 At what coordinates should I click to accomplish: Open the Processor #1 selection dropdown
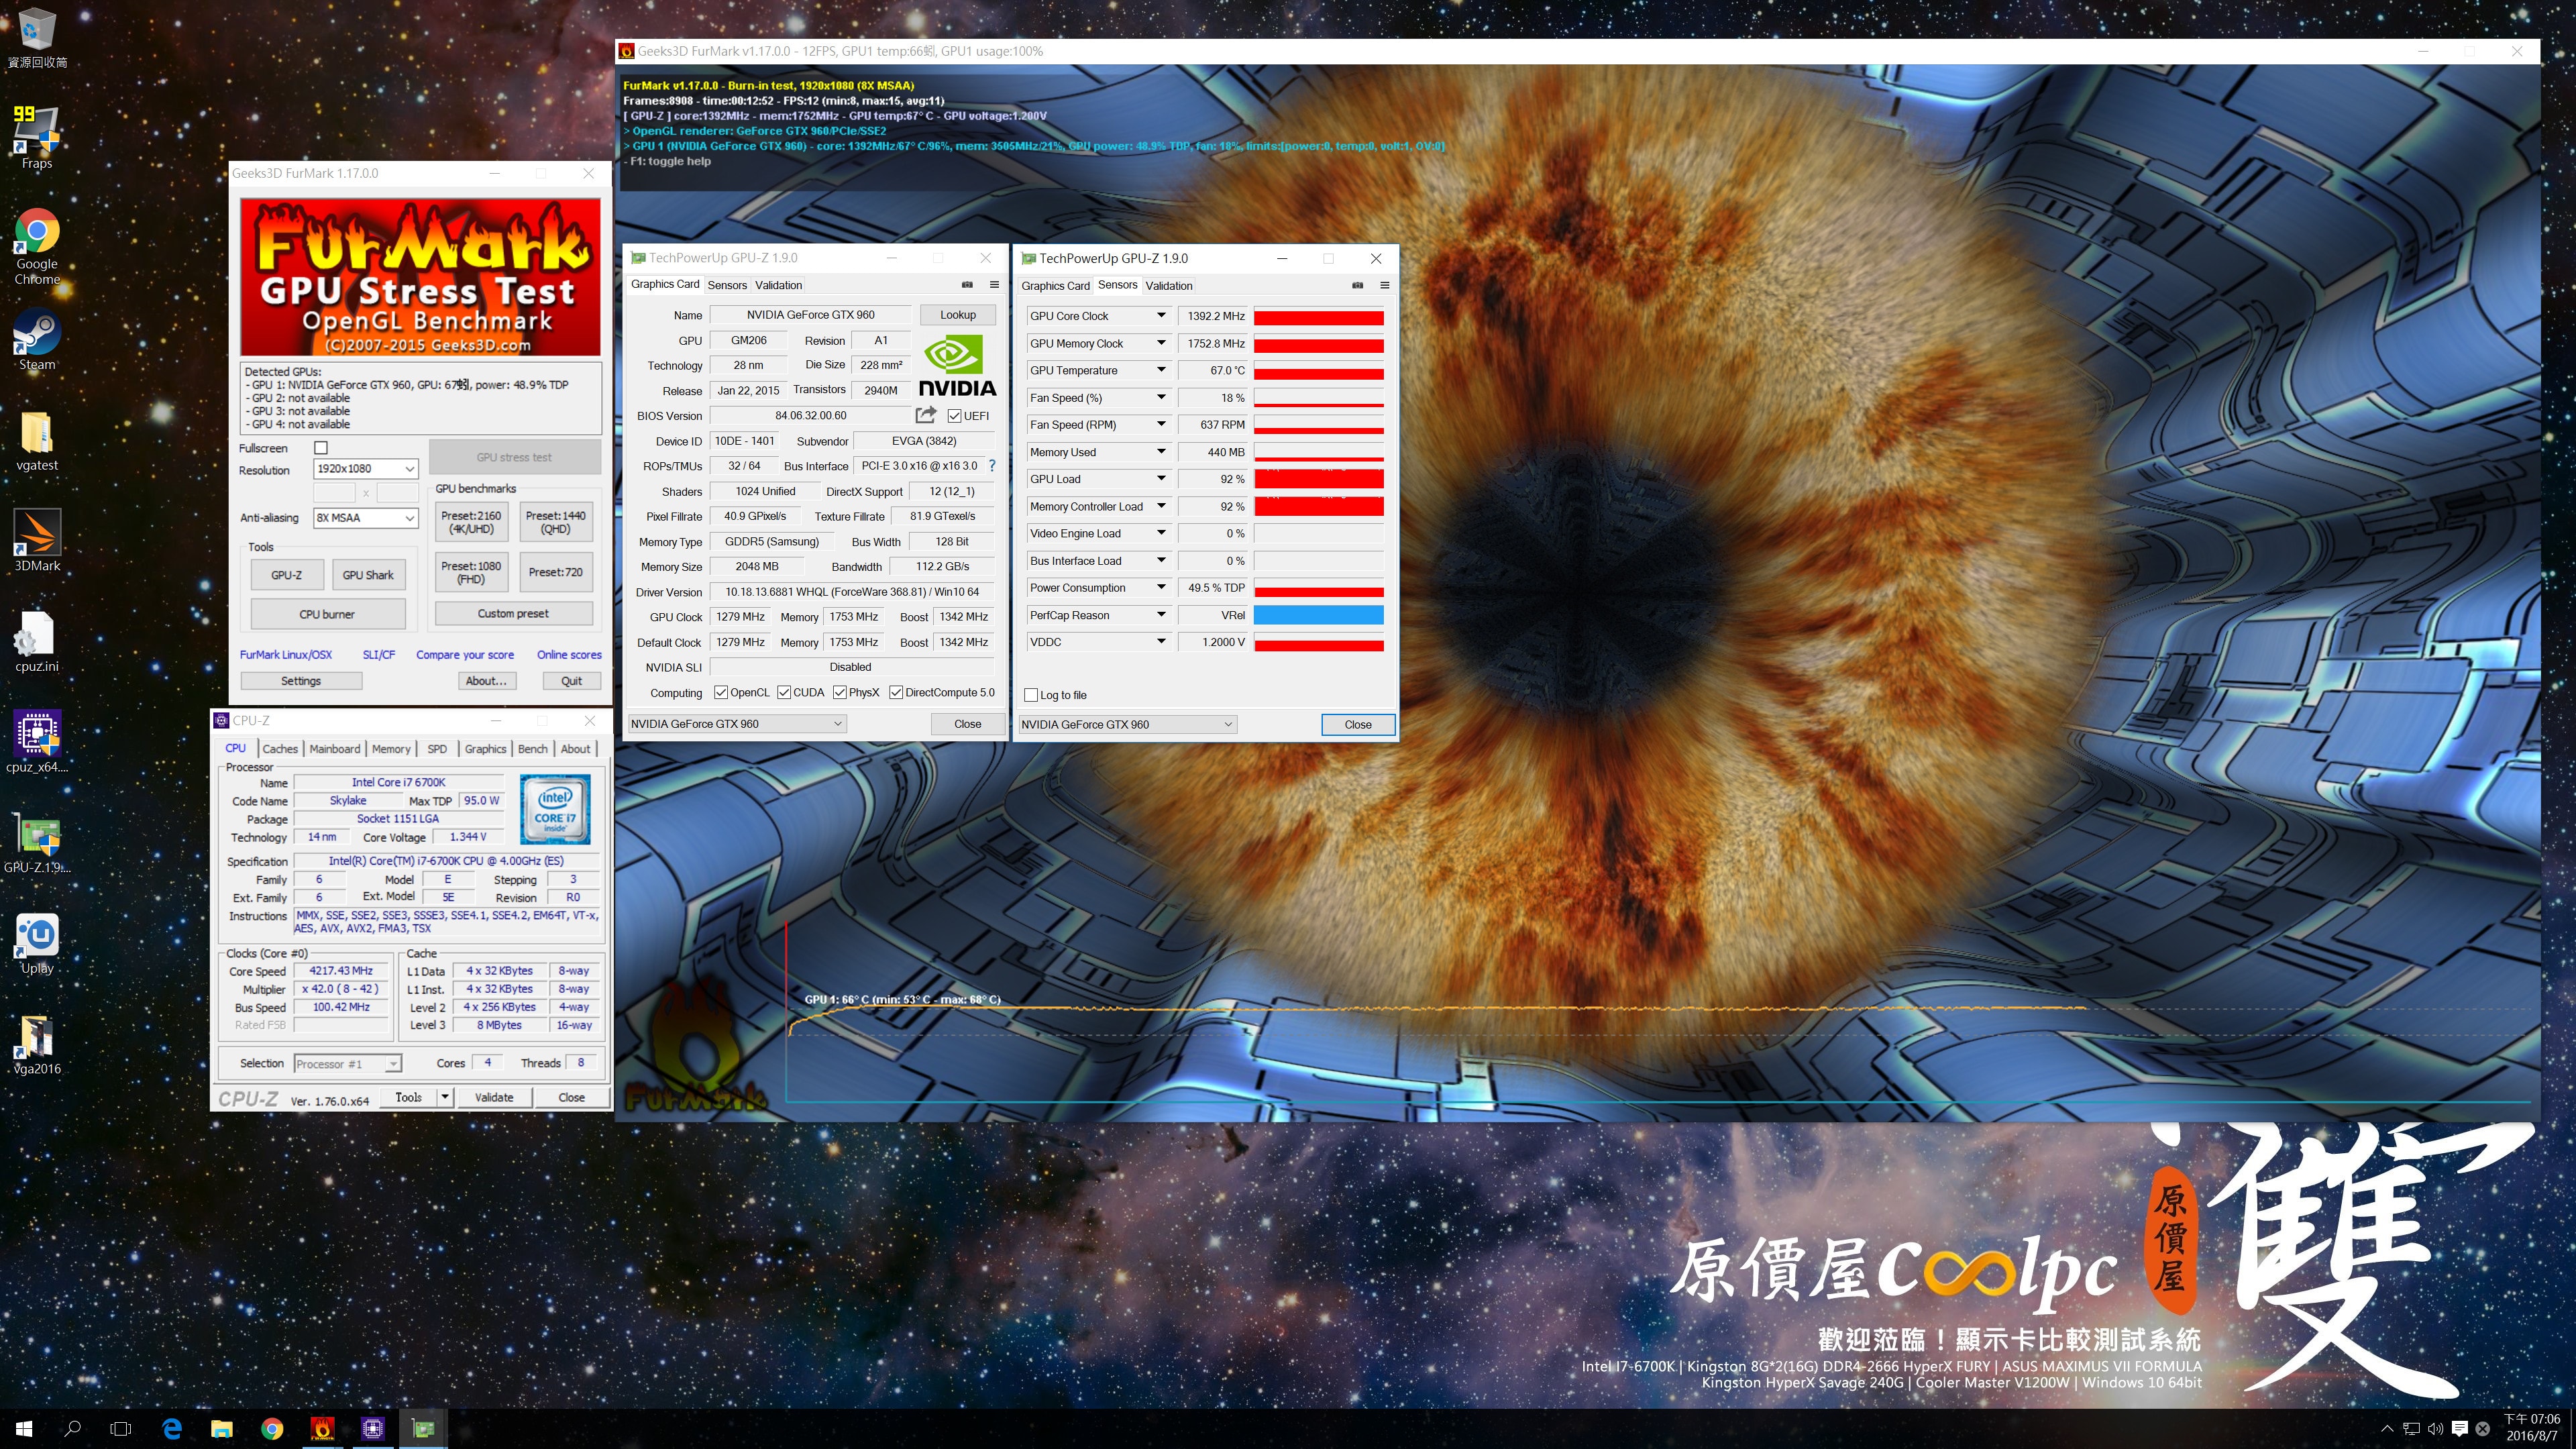pos(348,1064)
